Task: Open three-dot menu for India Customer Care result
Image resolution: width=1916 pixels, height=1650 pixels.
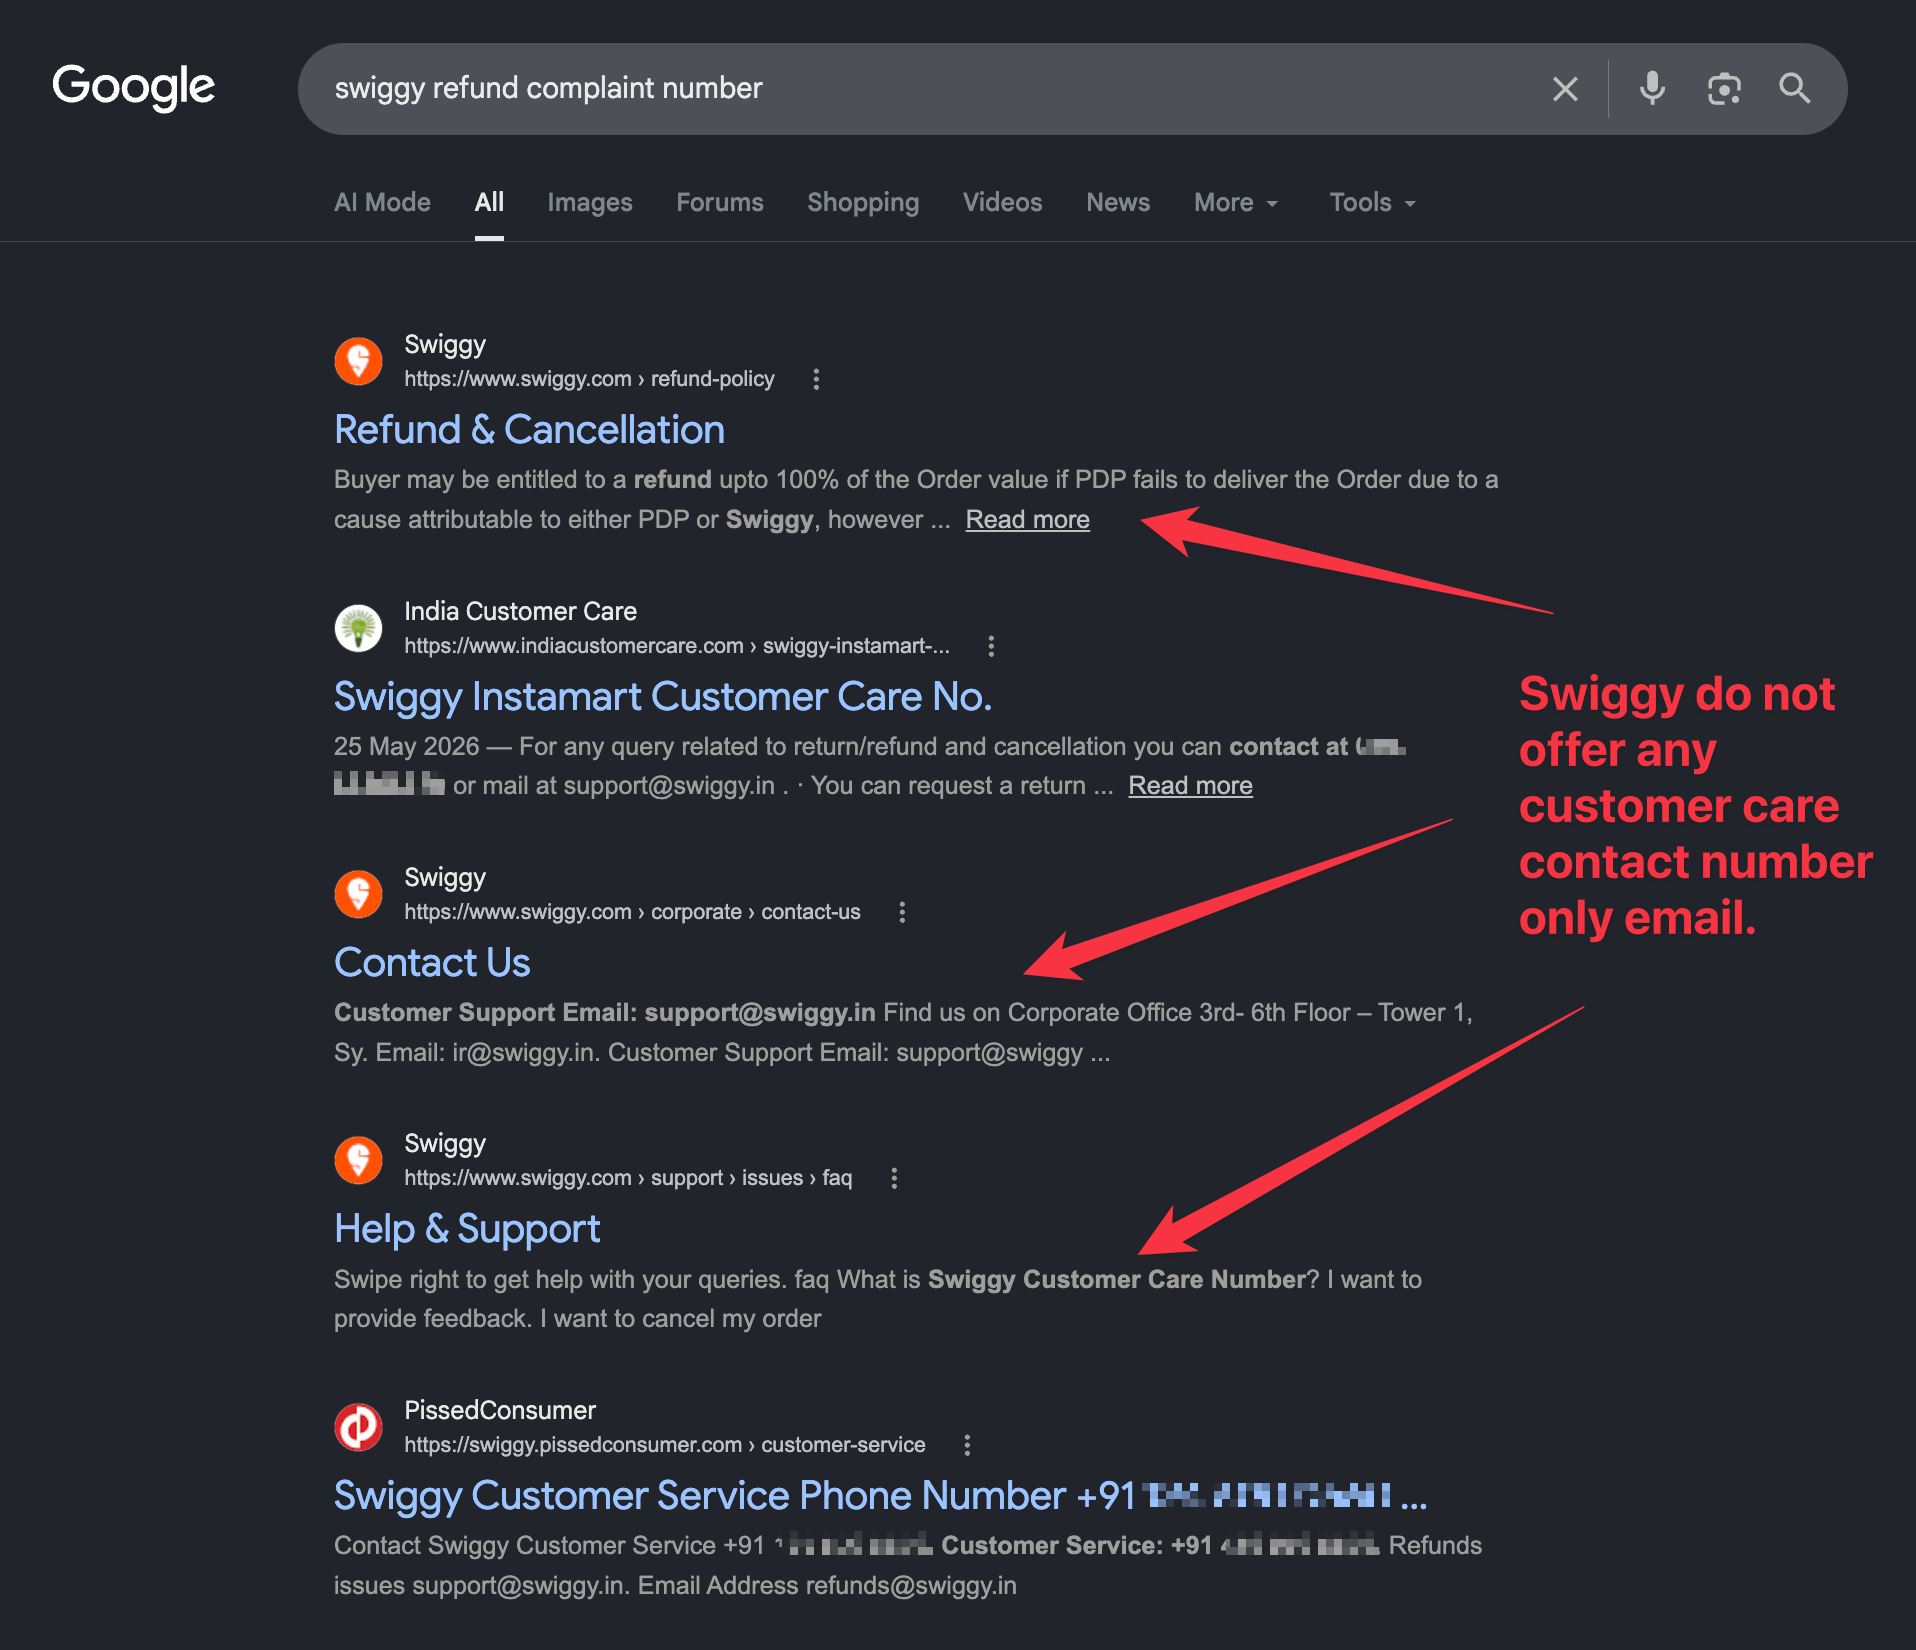Action: [991, 646]
